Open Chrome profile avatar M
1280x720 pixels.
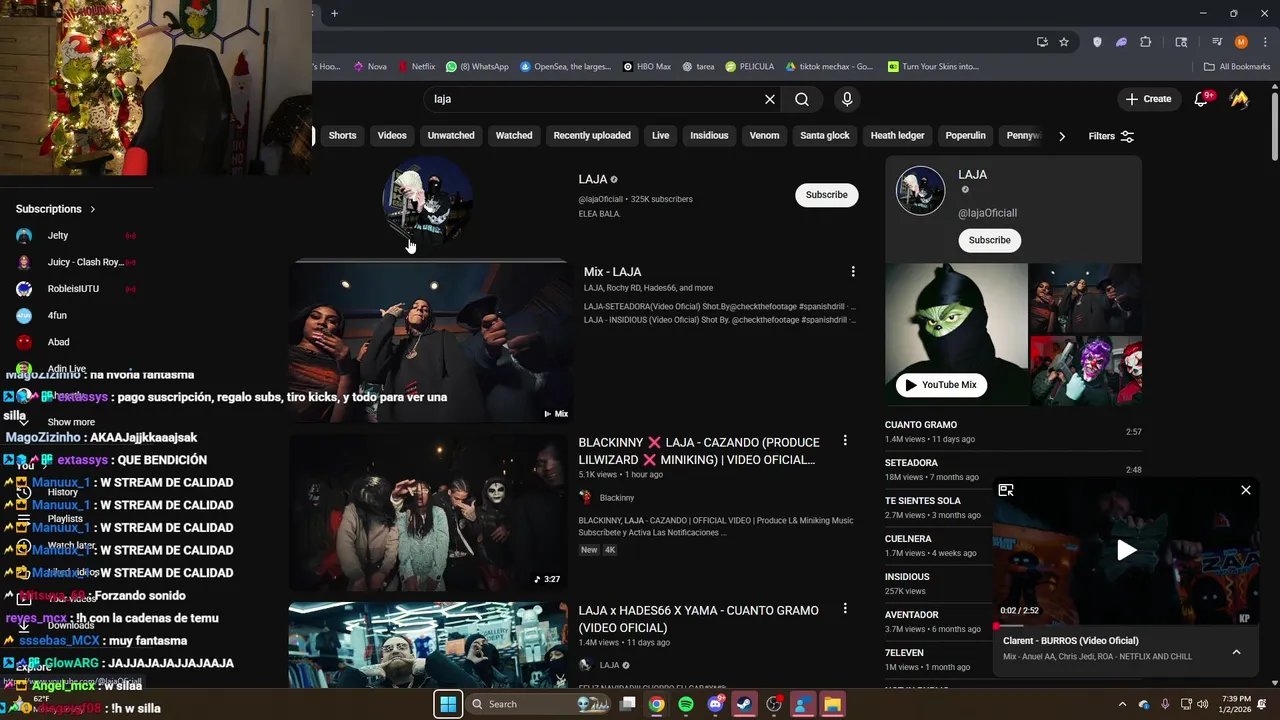point(1241,42)
